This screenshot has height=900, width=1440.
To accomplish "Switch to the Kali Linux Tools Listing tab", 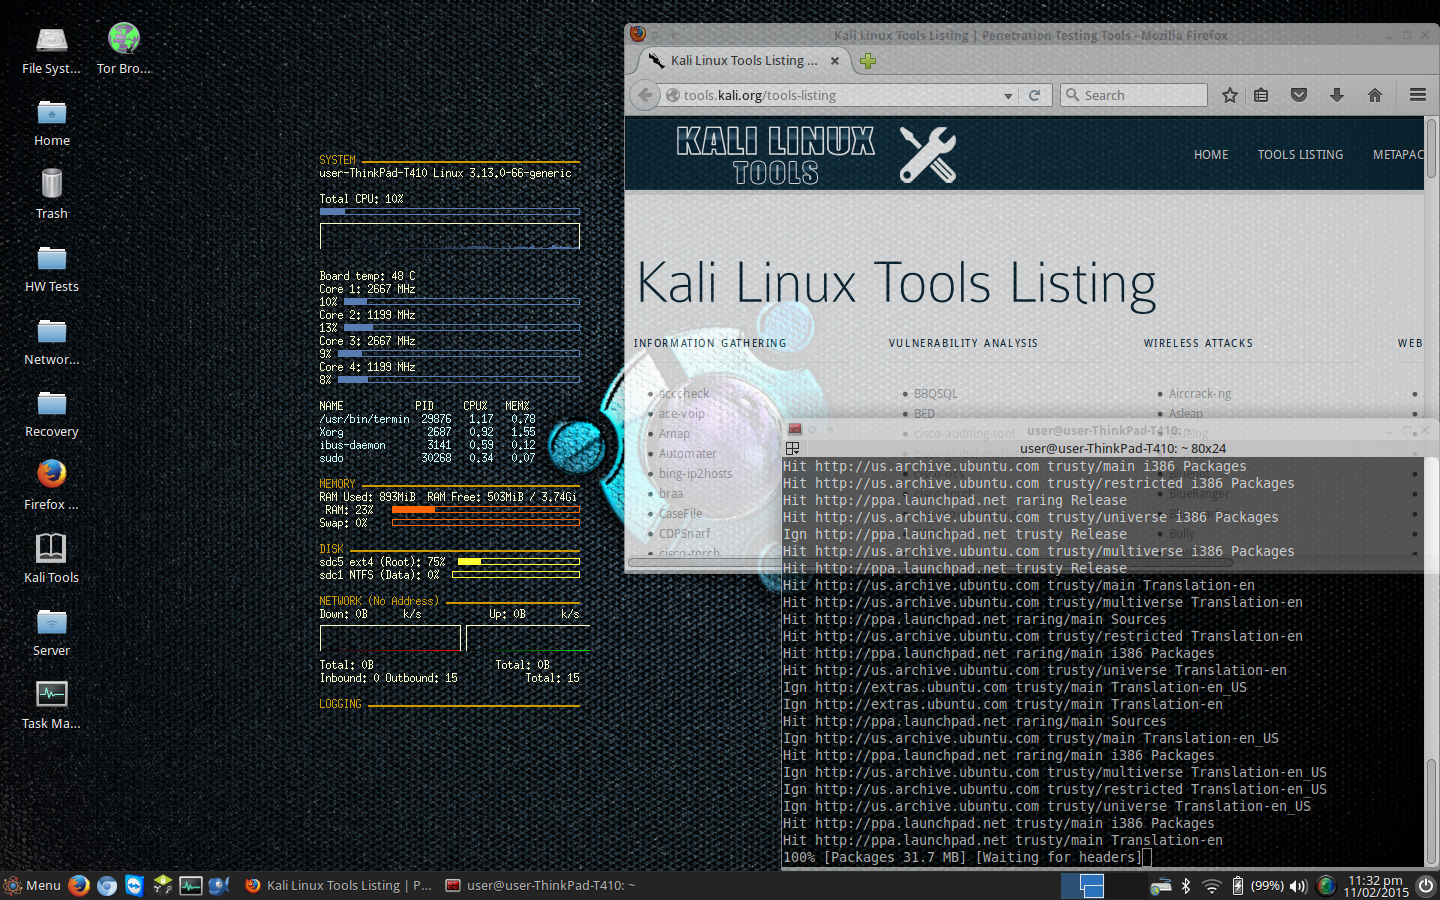I will tap(743, 61).
